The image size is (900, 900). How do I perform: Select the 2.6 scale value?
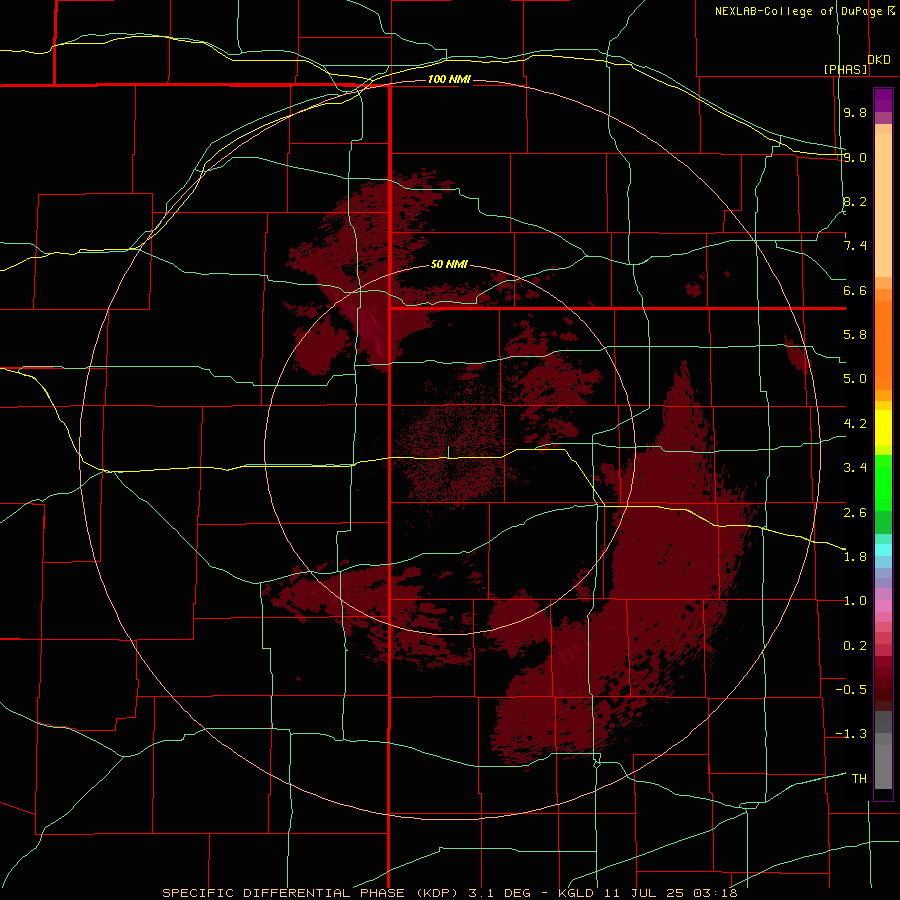point(855,512)
